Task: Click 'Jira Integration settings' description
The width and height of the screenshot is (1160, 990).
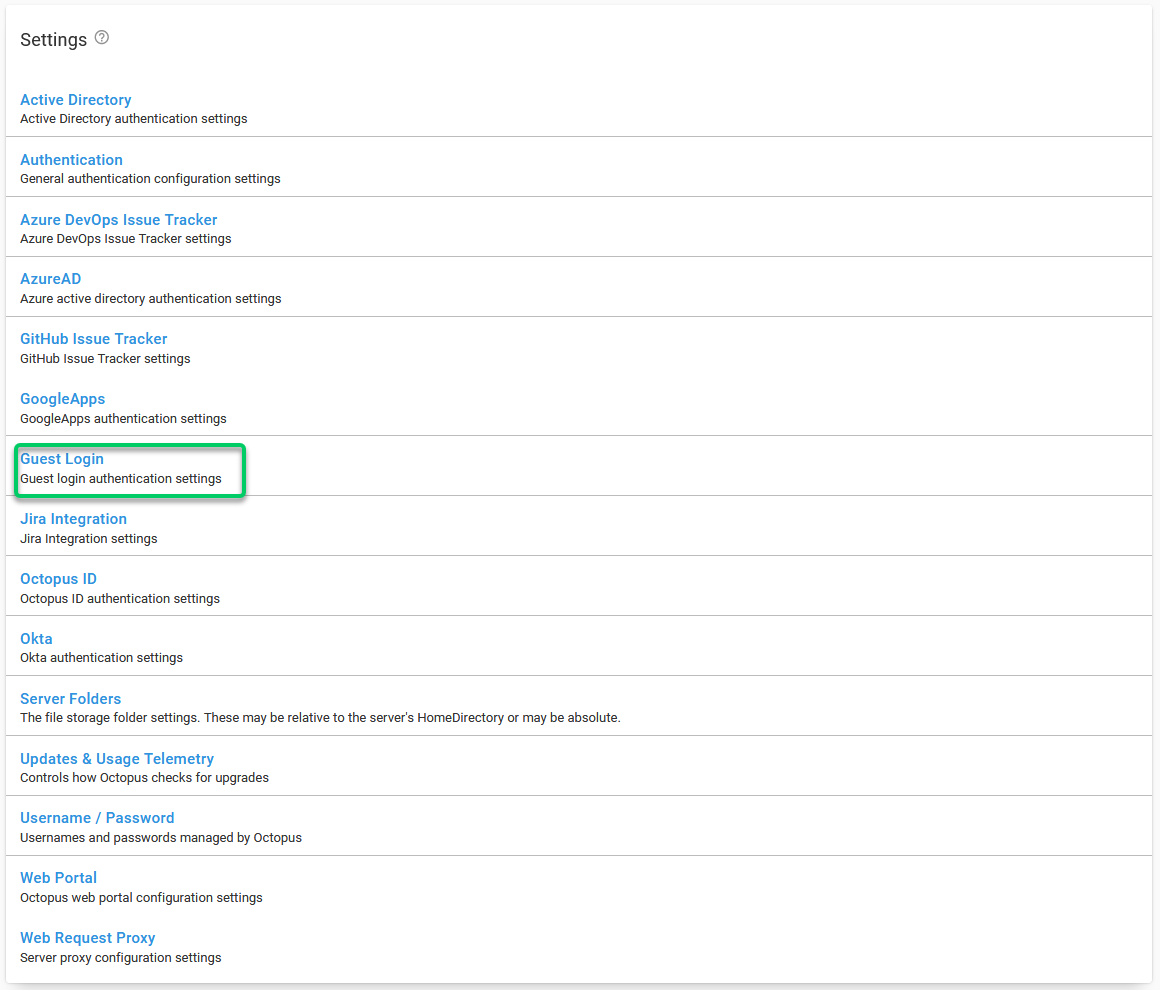Action: point(89,539)
